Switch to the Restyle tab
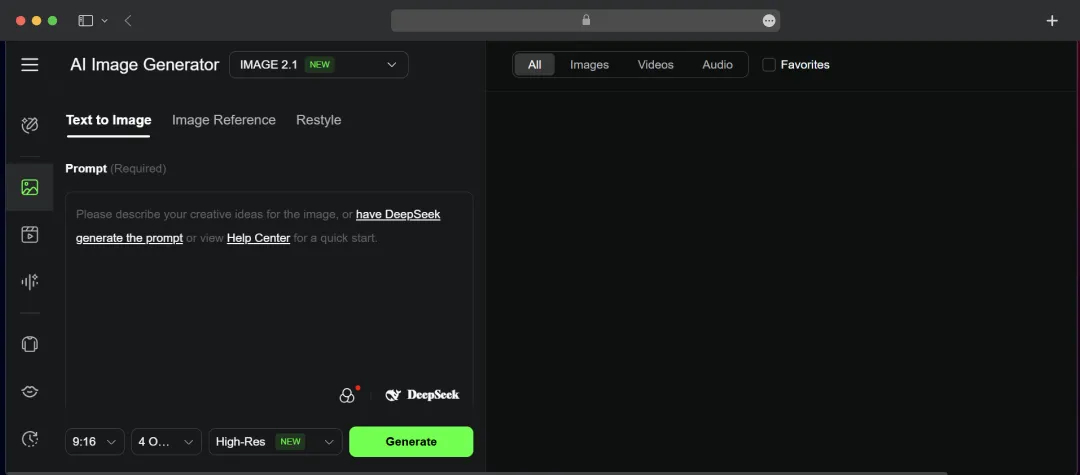The width and height of the screenshot is (1080, 475). [x=318, y=120]
